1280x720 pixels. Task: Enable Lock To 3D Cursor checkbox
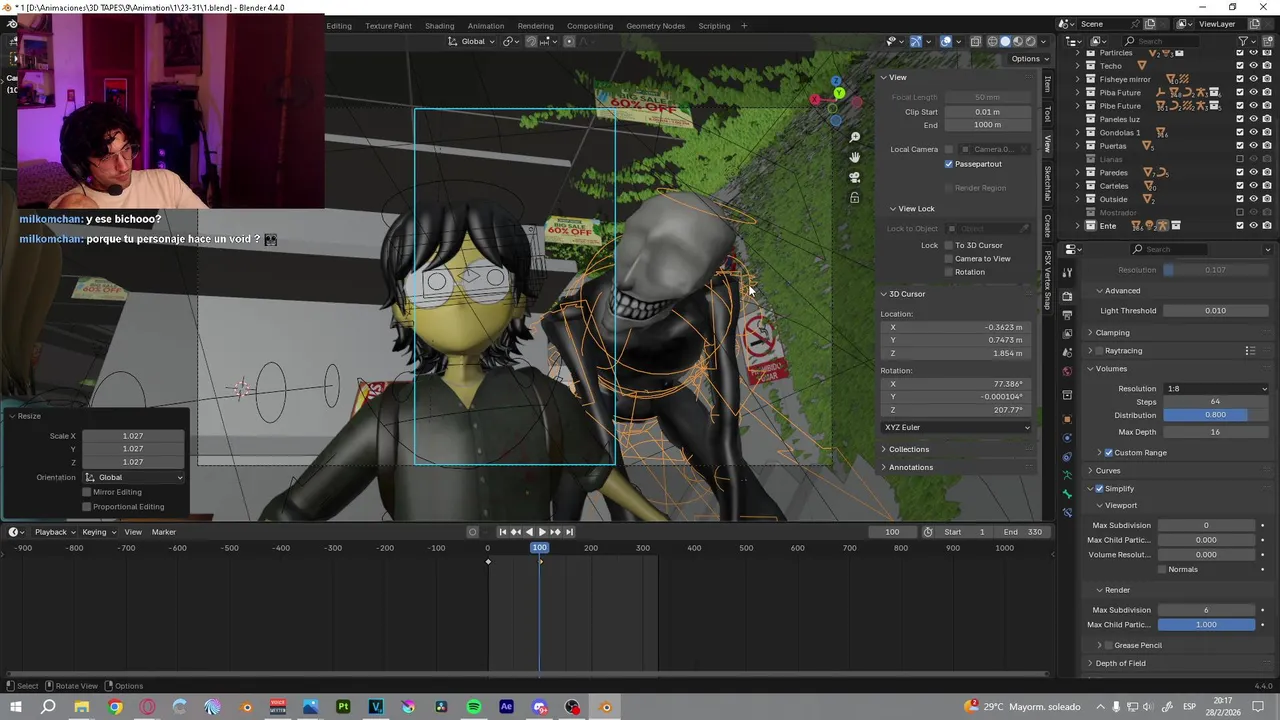coord(949,245)
